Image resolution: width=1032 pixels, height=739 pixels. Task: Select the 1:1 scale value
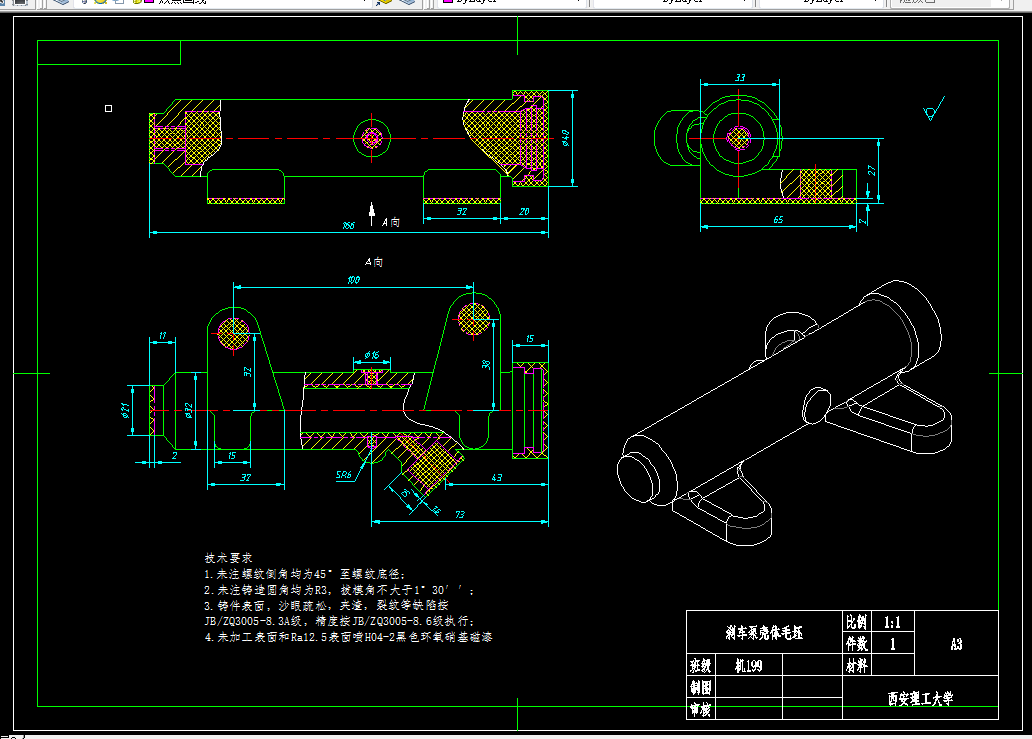892,622
